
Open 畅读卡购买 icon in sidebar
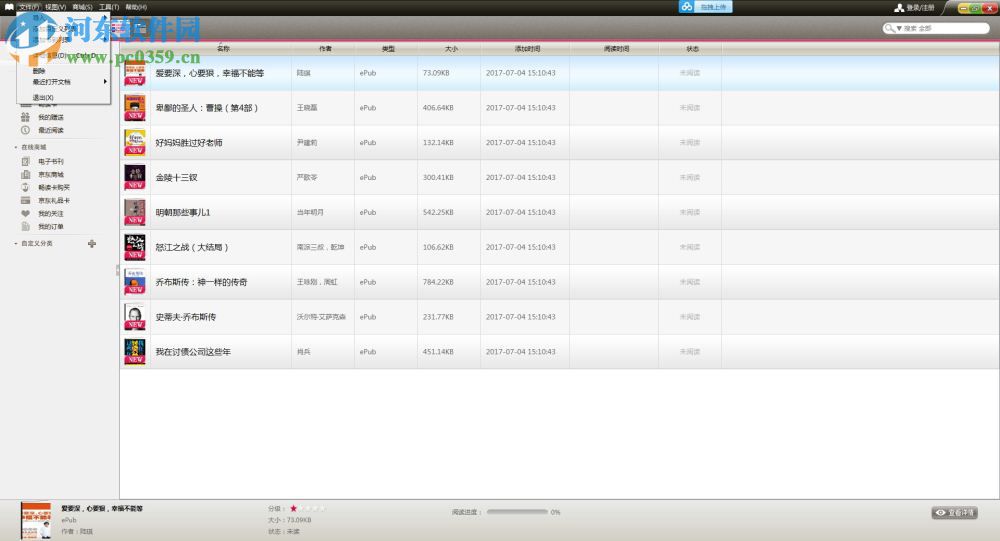(26, 187)
